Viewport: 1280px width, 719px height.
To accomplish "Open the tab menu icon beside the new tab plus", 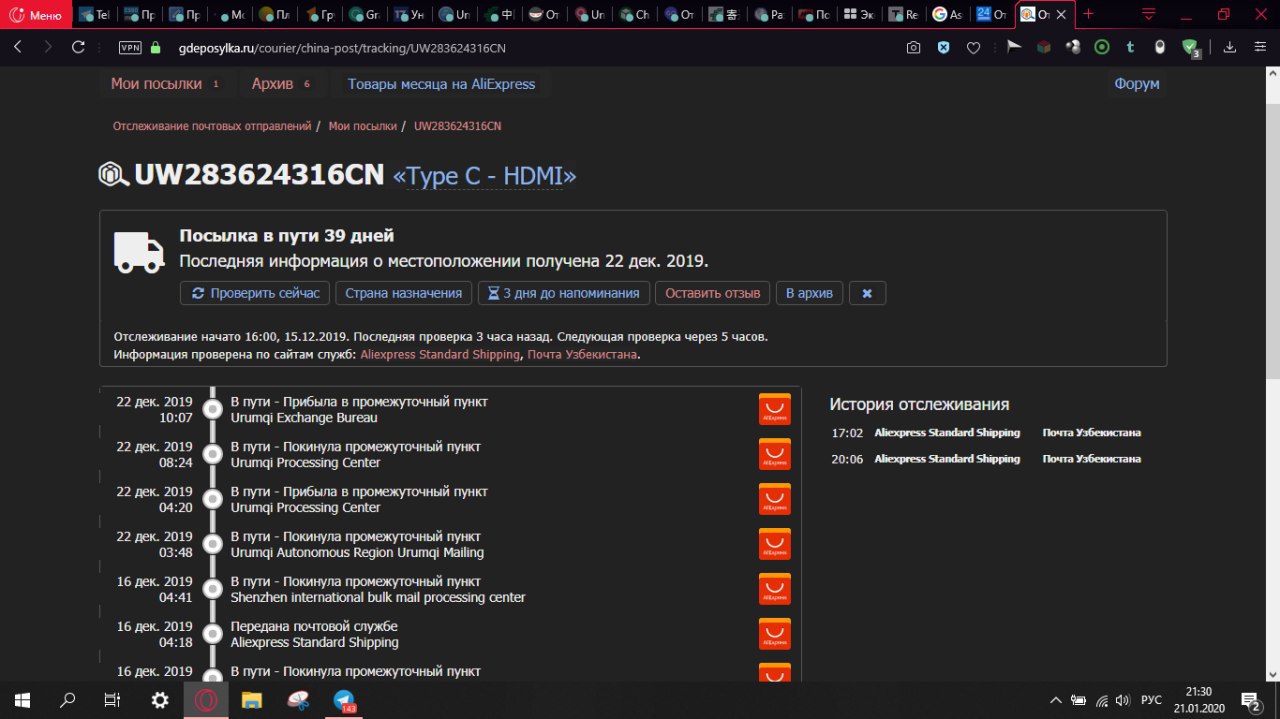I will [1148, 14].
